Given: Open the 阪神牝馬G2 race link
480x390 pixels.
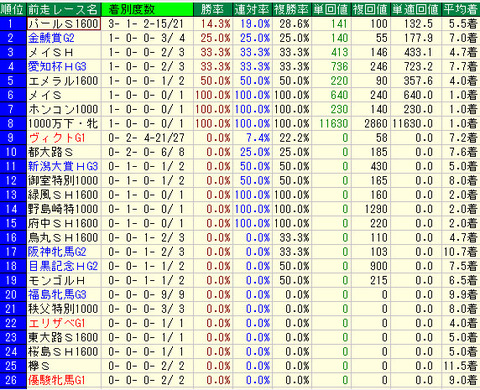Looking at the screenshot, I should coord(57,252).
